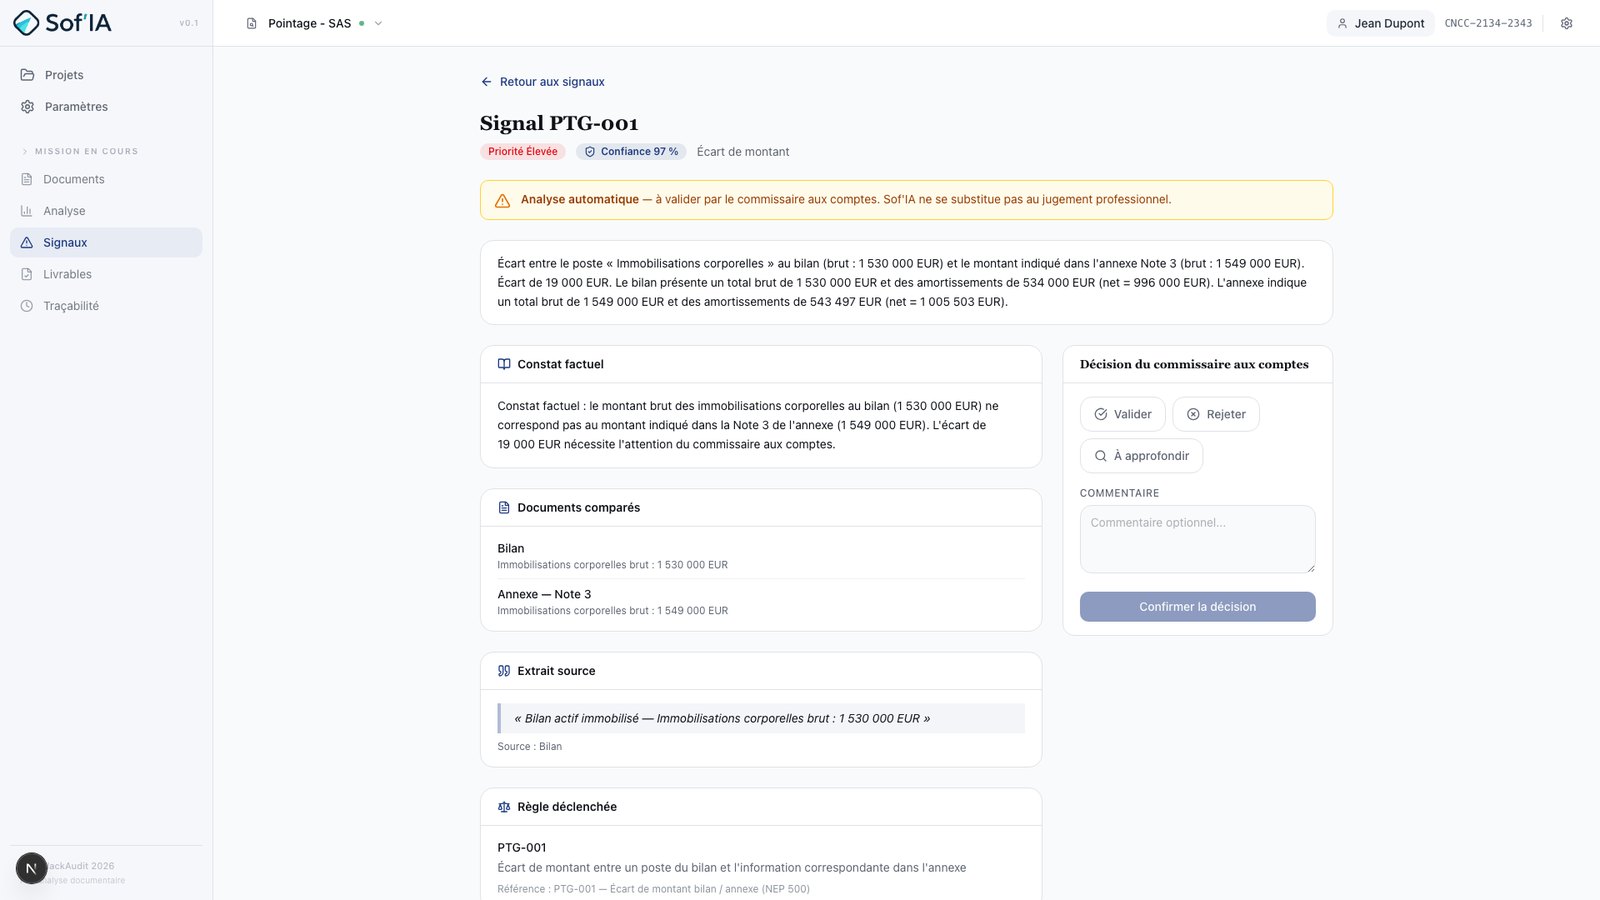Click the user avatar icon beside Jean Dupont

pos(1342,23)
